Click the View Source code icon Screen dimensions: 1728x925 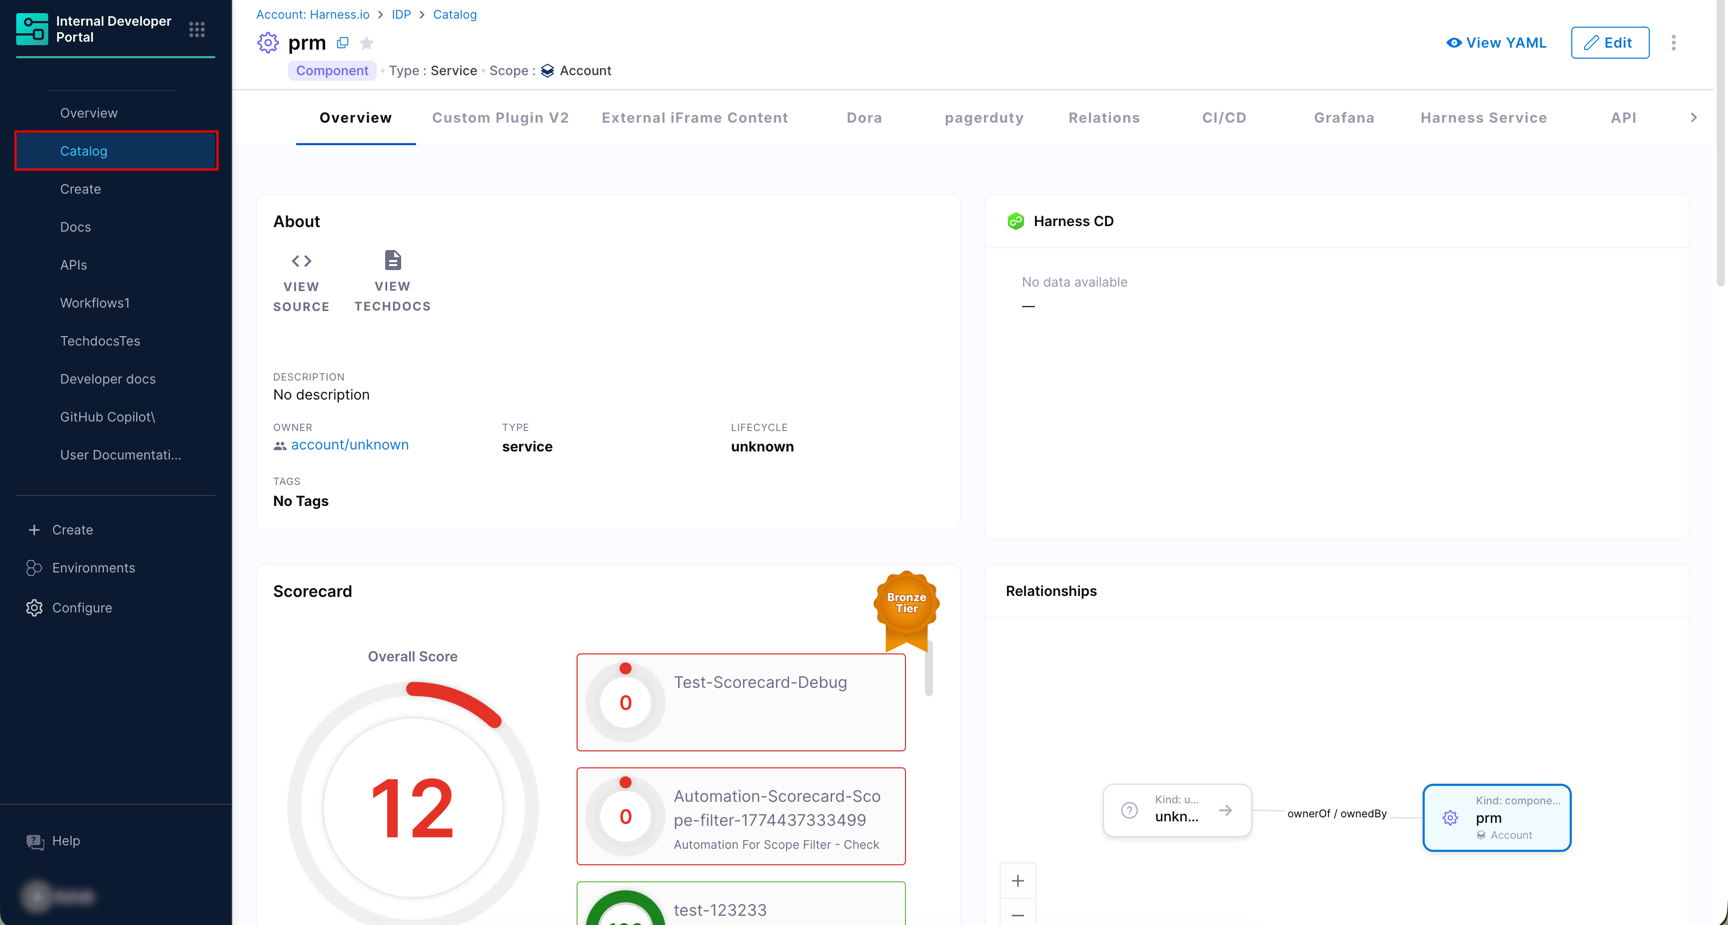301,261
